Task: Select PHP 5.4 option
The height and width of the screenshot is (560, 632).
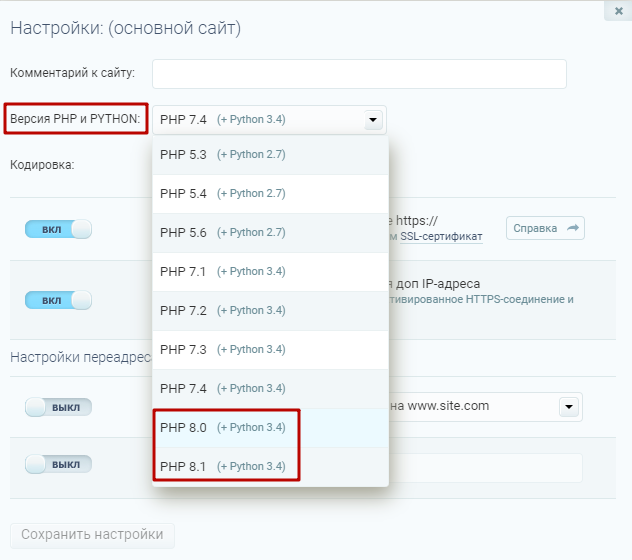Action: 270,194
